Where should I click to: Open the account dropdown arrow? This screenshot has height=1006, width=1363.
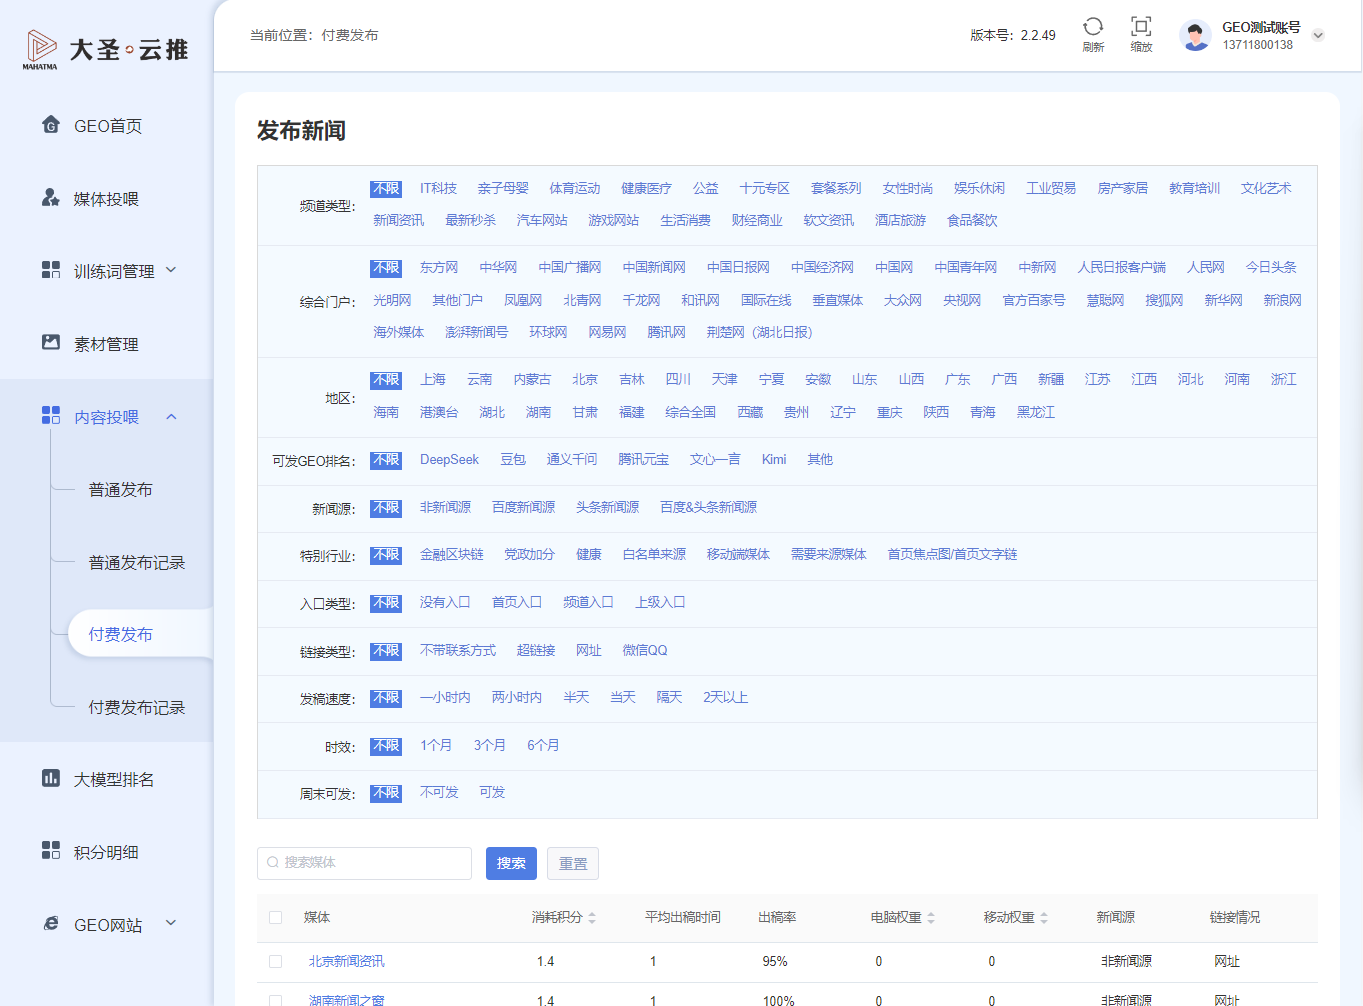pyautogui.click(x=1318, y=35)
